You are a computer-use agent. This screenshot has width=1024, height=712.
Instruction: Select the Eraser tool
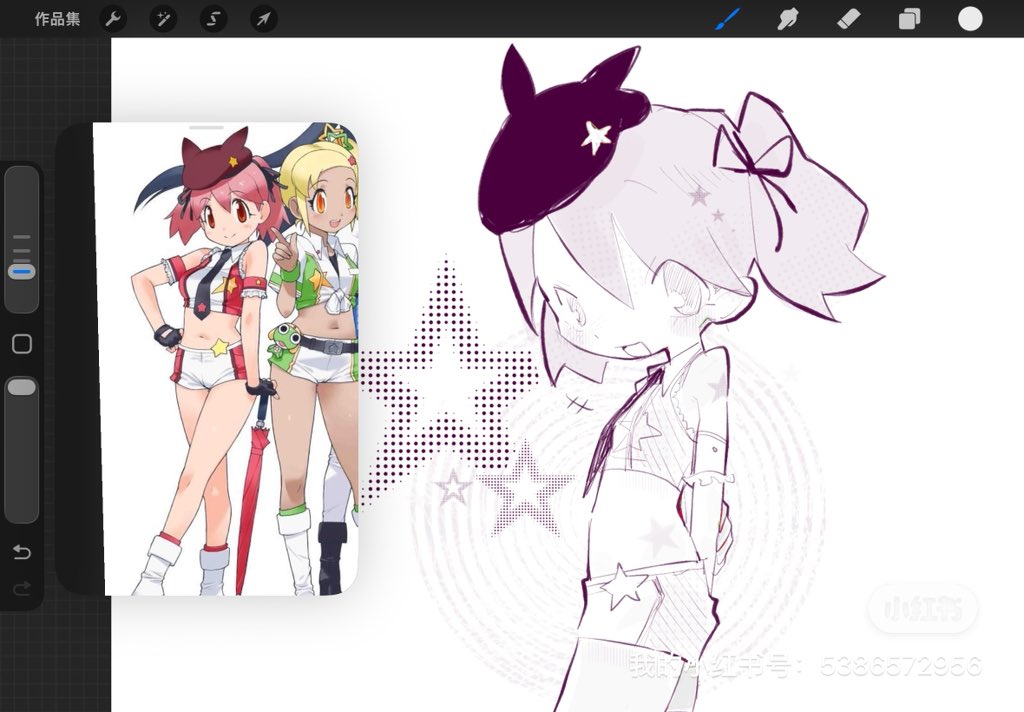[848, 19]
